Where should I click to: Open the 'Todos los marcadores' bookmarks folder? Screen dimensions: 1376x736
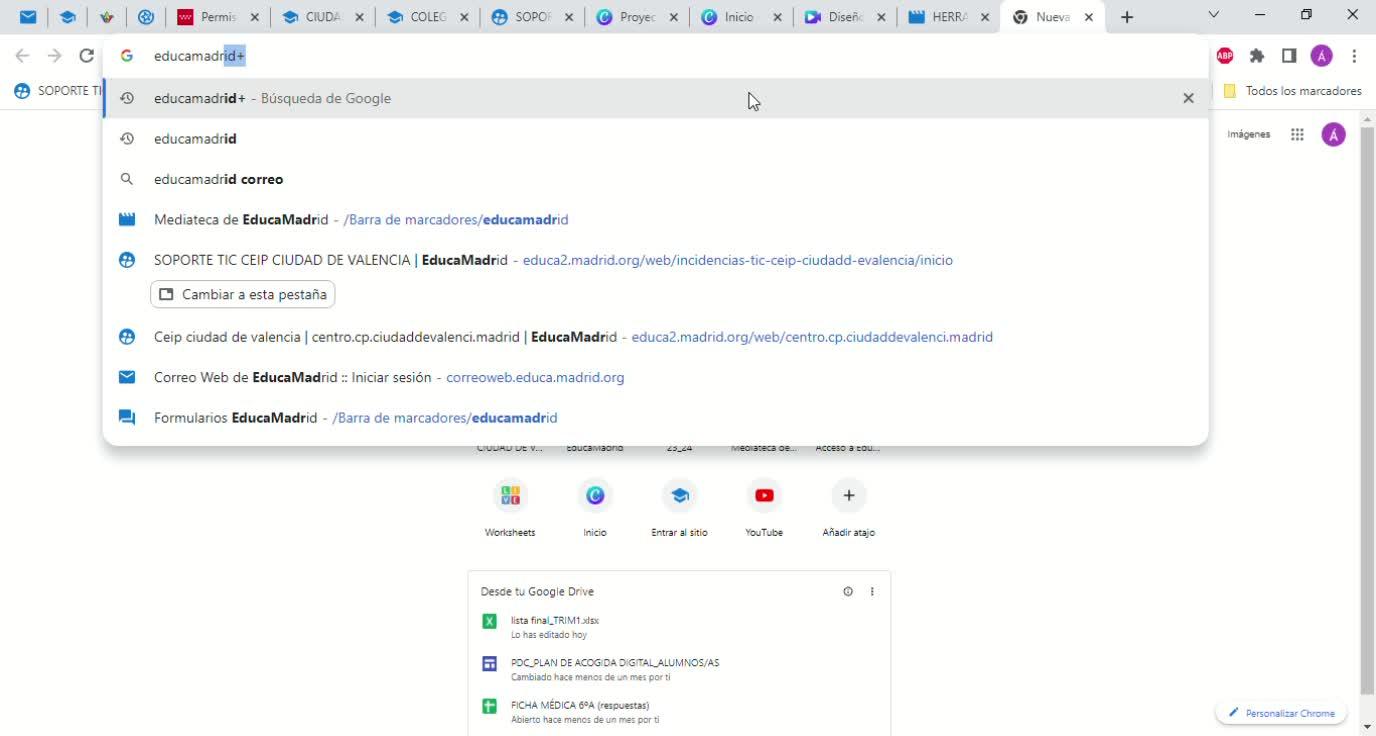click(1292, 91)
